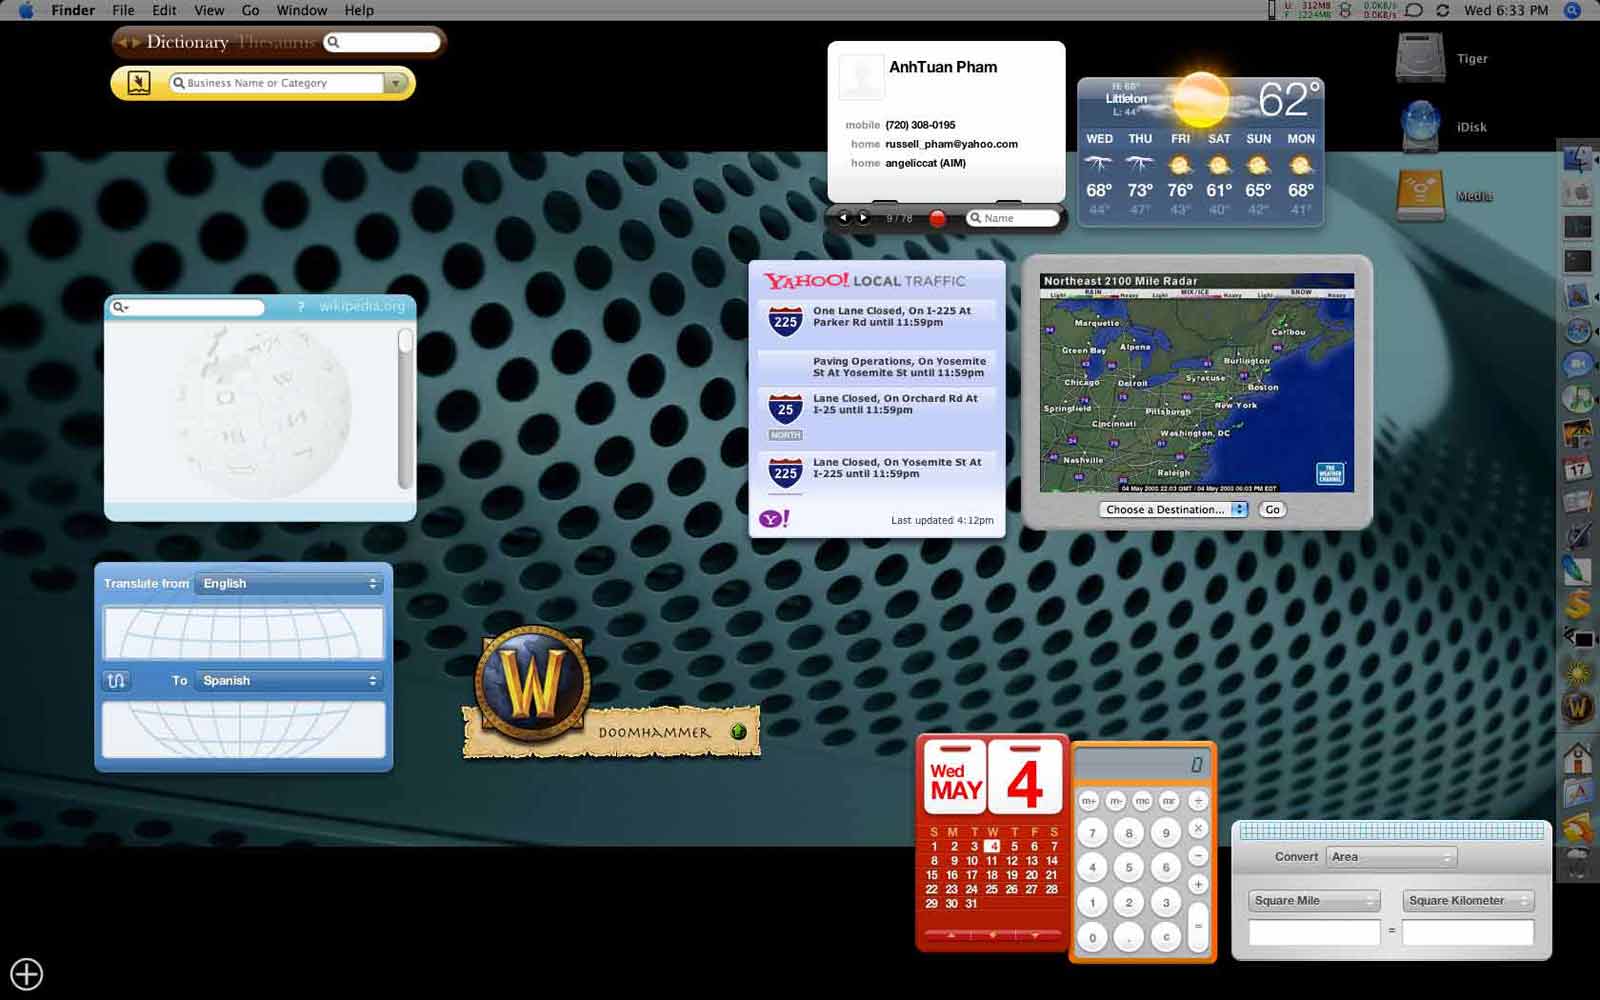The height and width of the screenshot is (1000, 1600).
Task: Click Go button on radar widget
Action: pos(1272,509)
